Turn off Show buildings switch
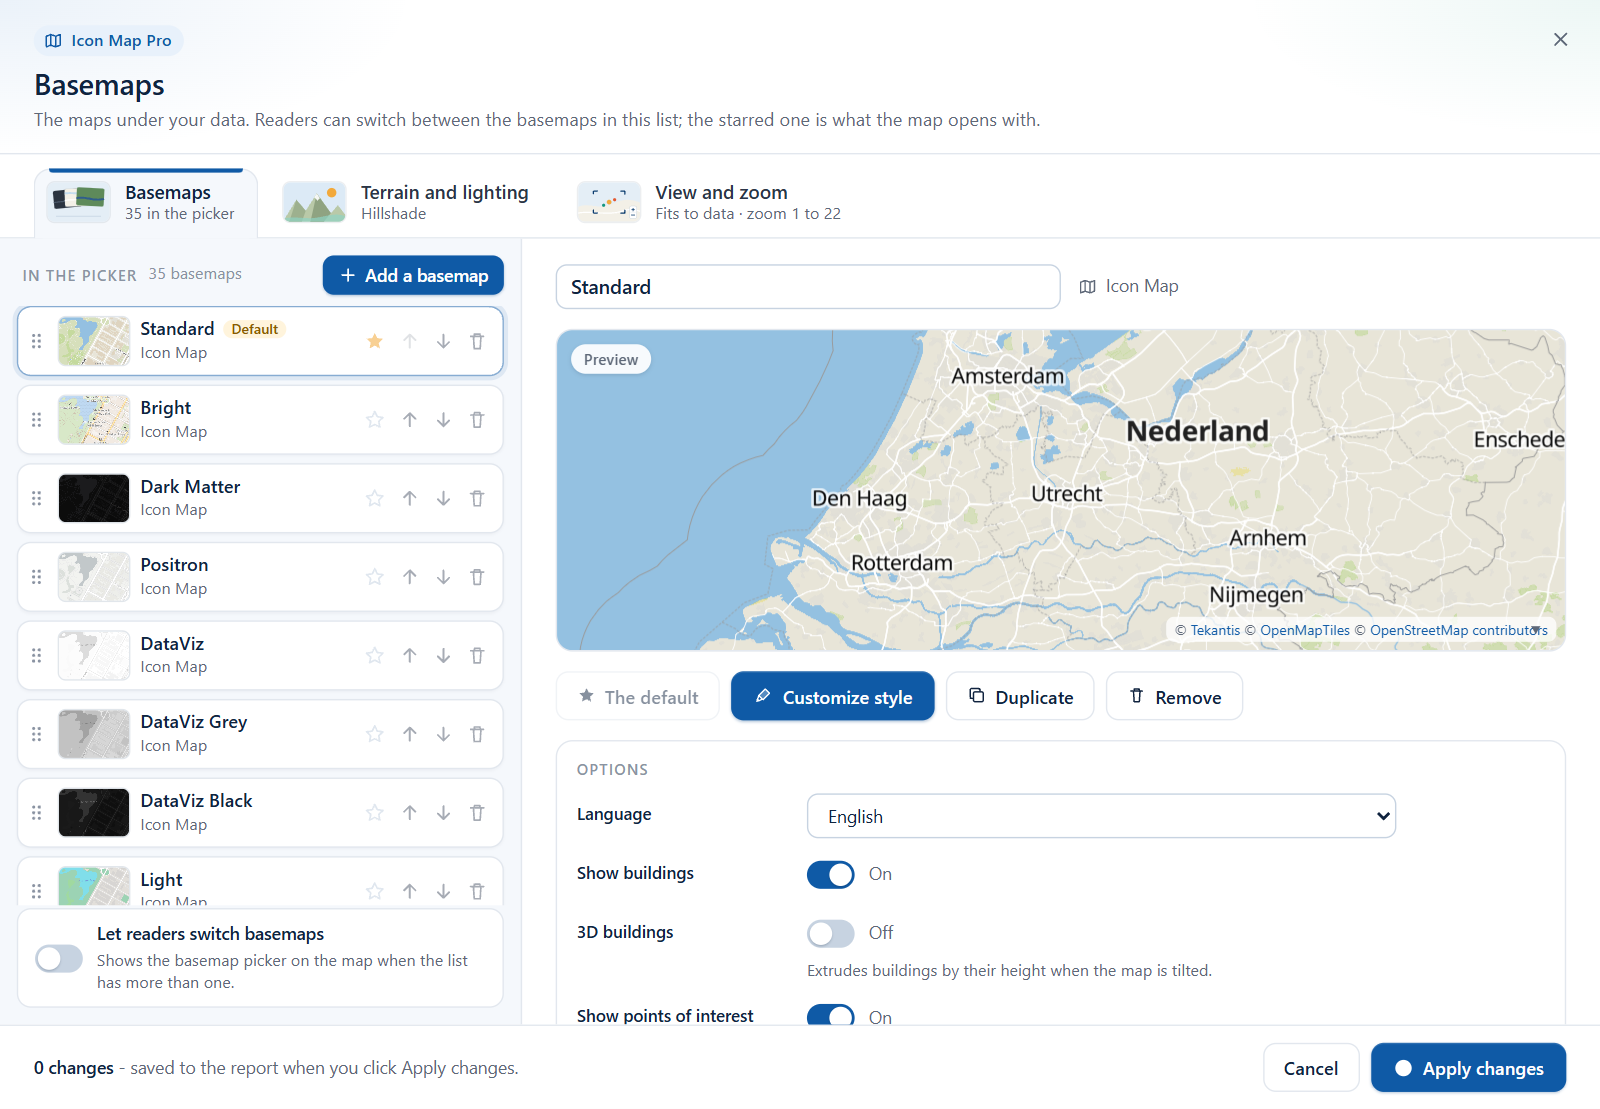Image resolution: width=1600 pixels, height=1109 pixels. click(831, 875)
